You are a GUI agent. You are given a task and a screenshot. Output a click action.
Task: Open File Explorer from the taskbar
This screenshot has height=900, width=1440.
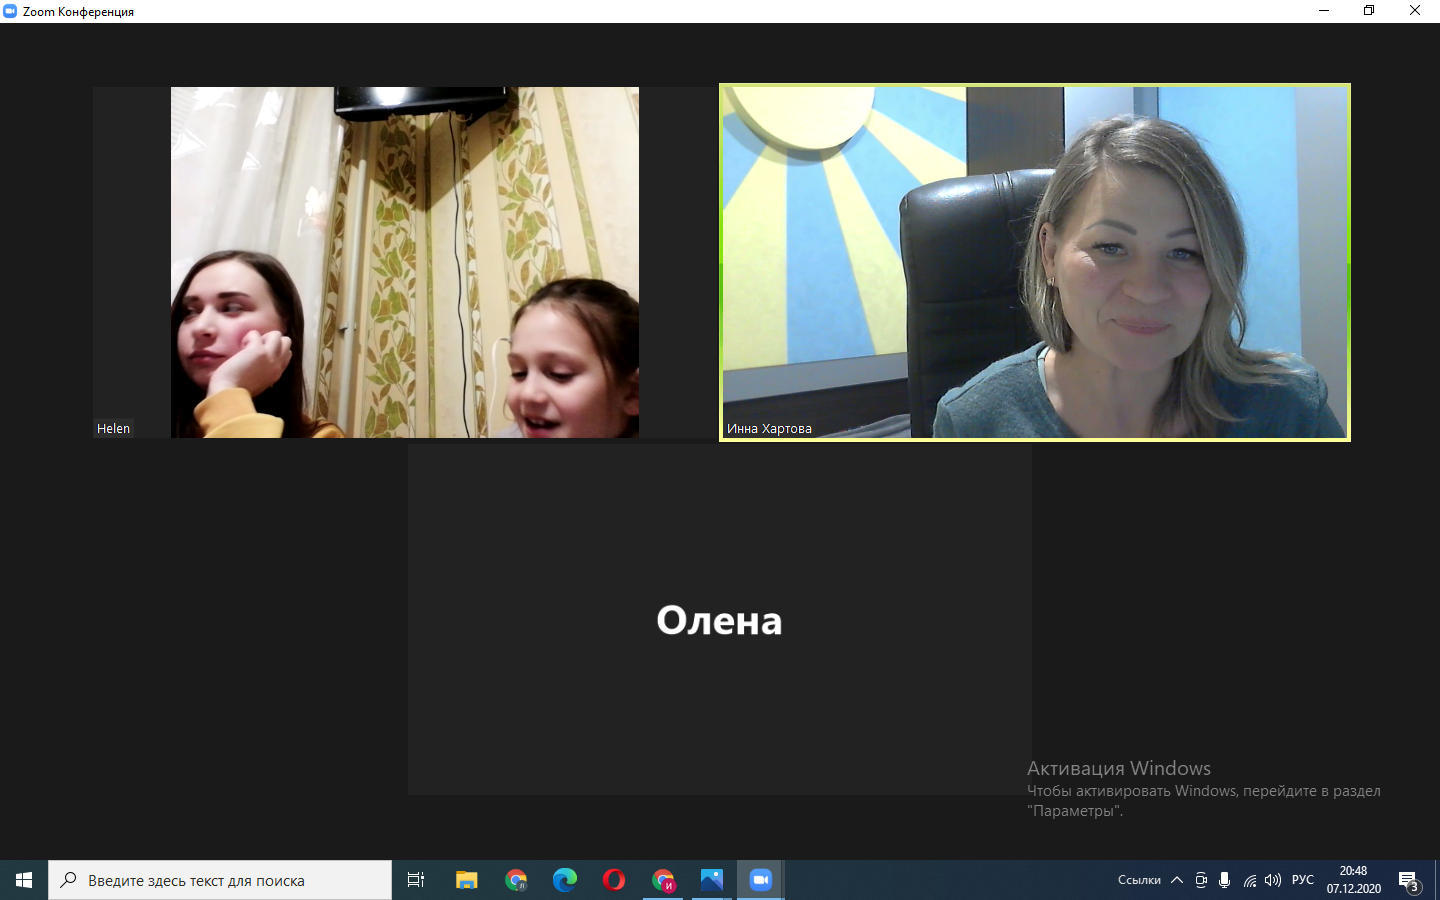click(467, 880)
